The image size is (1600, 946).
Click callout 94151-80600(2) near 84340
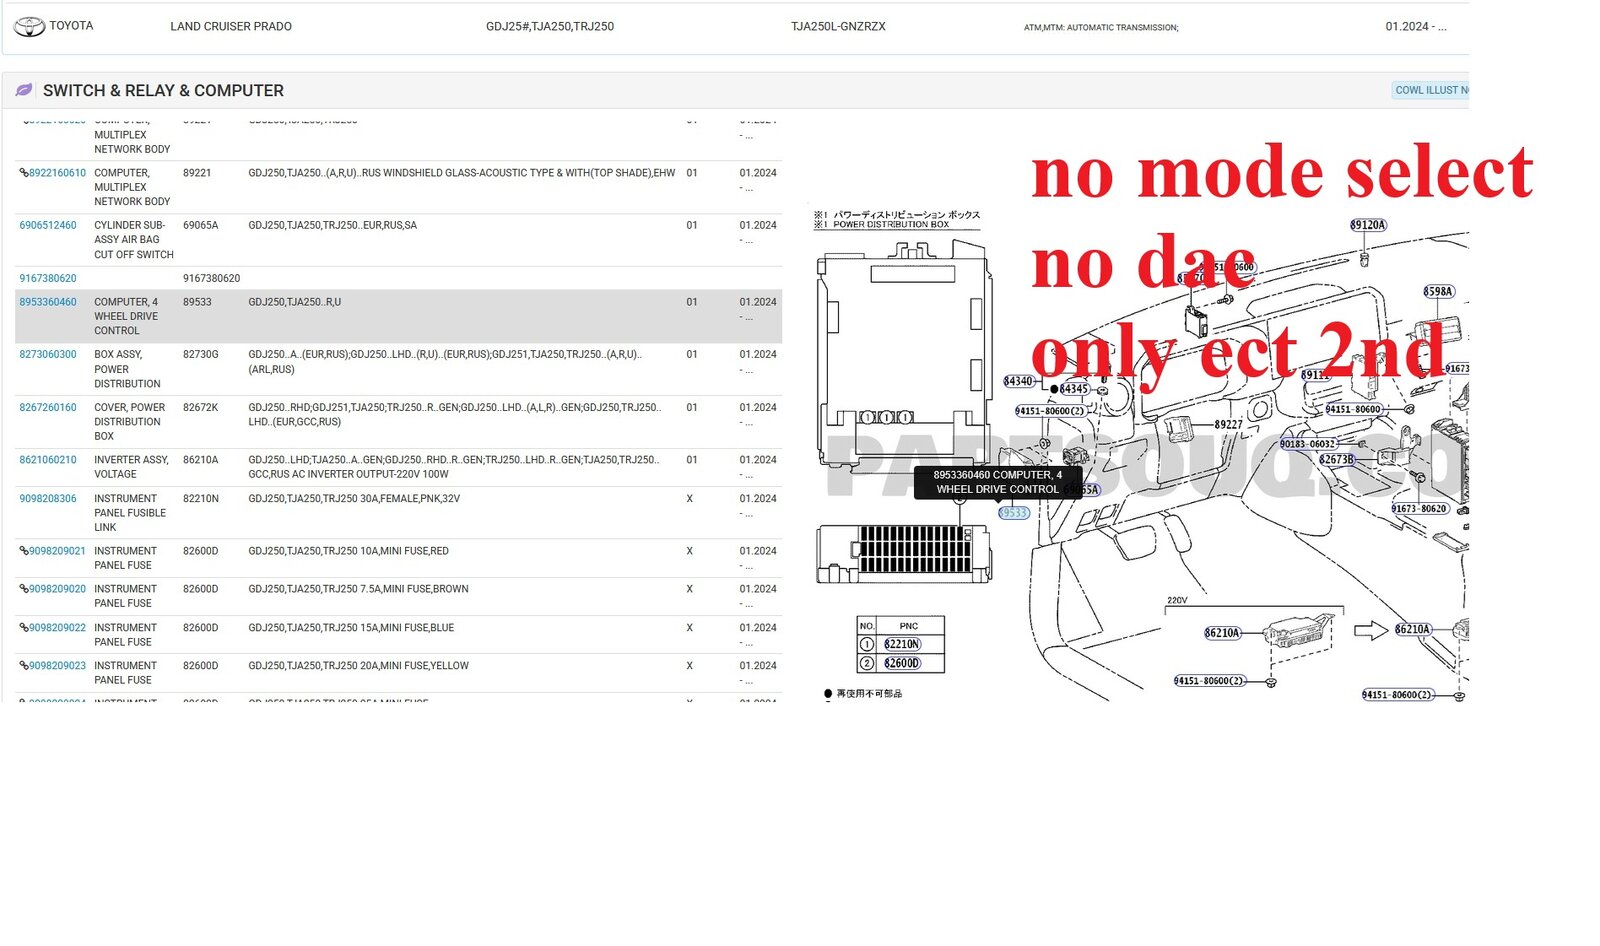click(1050, 411)
